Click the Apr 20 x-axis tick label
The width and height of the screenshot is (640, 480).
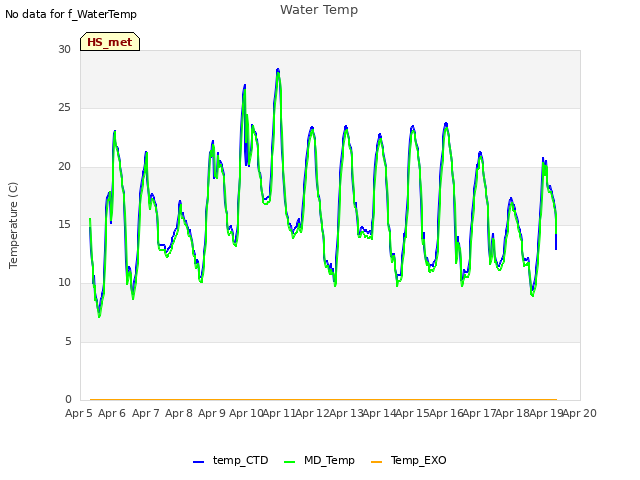[580, 413]
